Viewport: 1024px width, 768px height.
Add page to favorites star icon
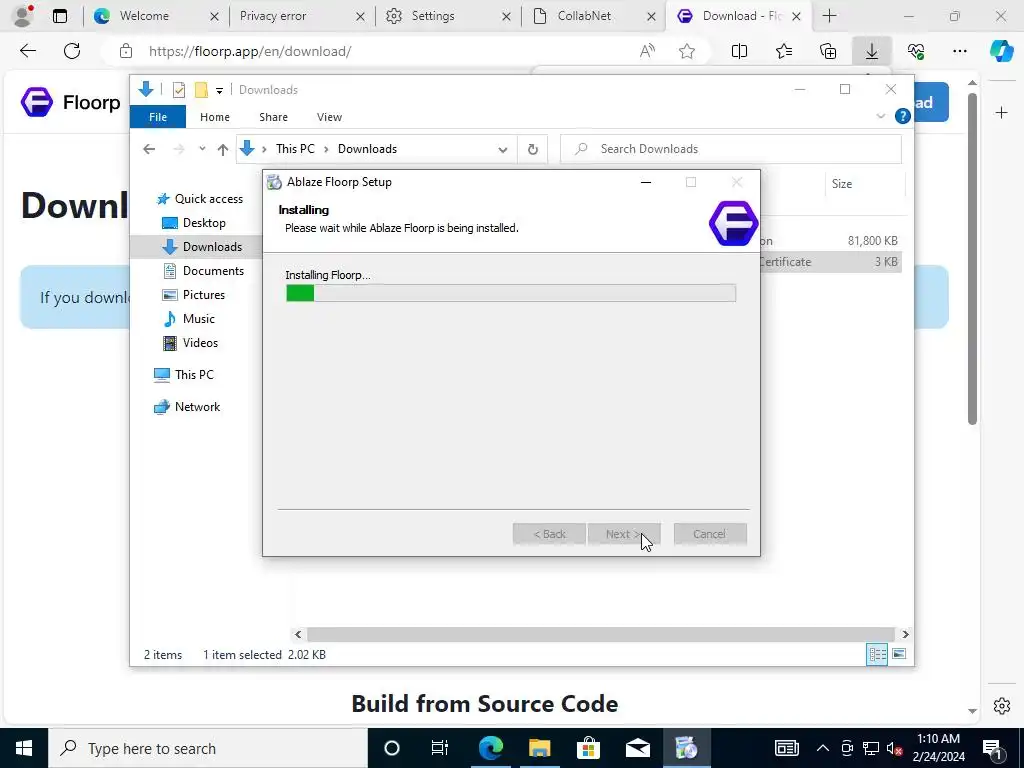point(686,51)
